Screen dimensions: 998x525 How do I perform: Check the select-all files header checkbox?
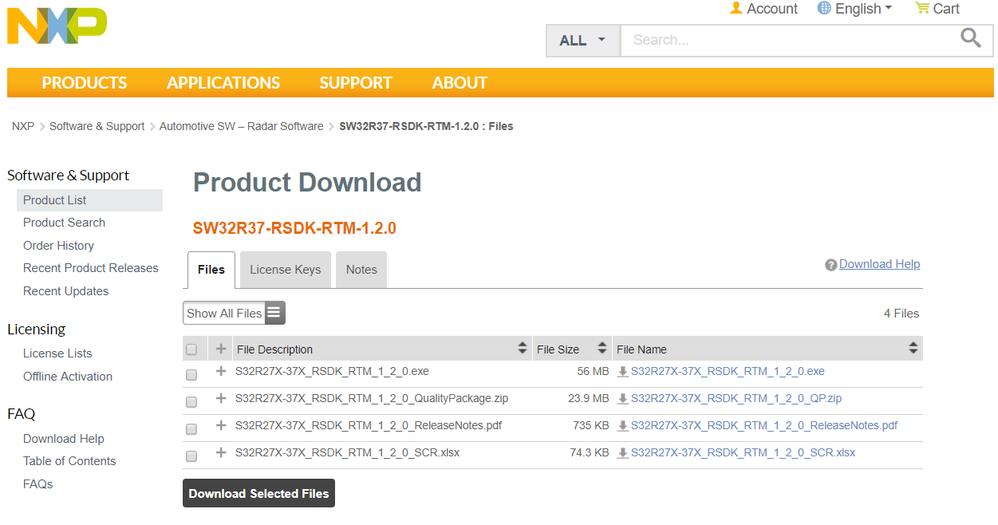coord(192,349)
